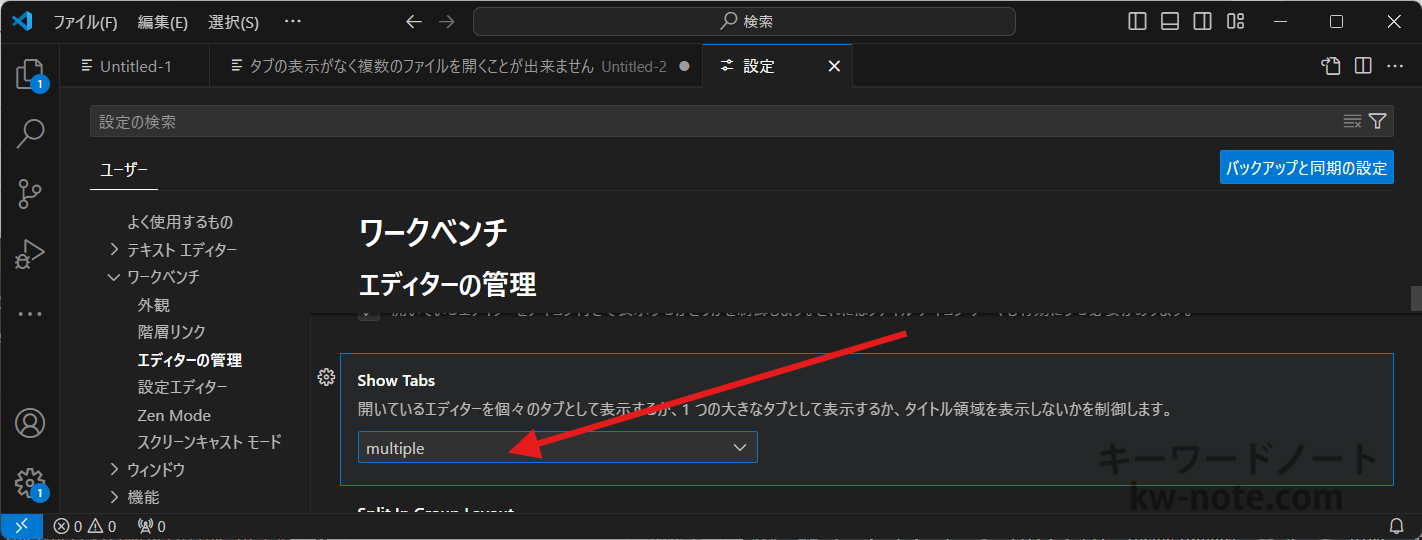Screen dimensions: 1422x540
Task: Split the editor to the right
Action: click(1362, 66)
